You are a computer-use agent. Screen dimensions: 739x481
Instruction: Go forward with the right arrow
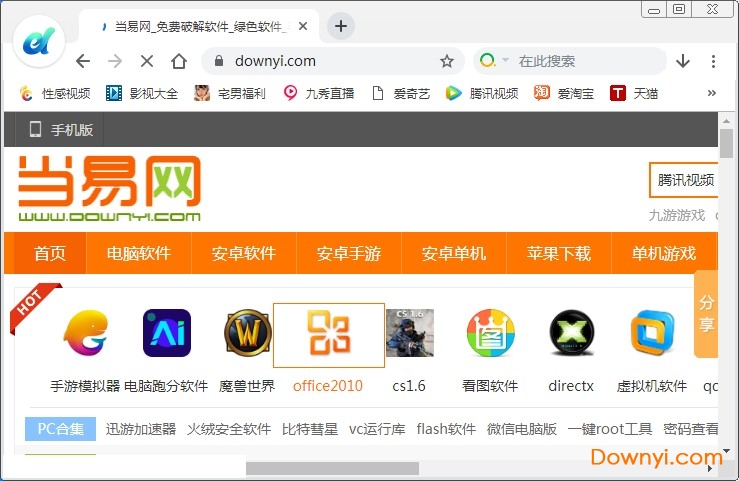point(115,61)
